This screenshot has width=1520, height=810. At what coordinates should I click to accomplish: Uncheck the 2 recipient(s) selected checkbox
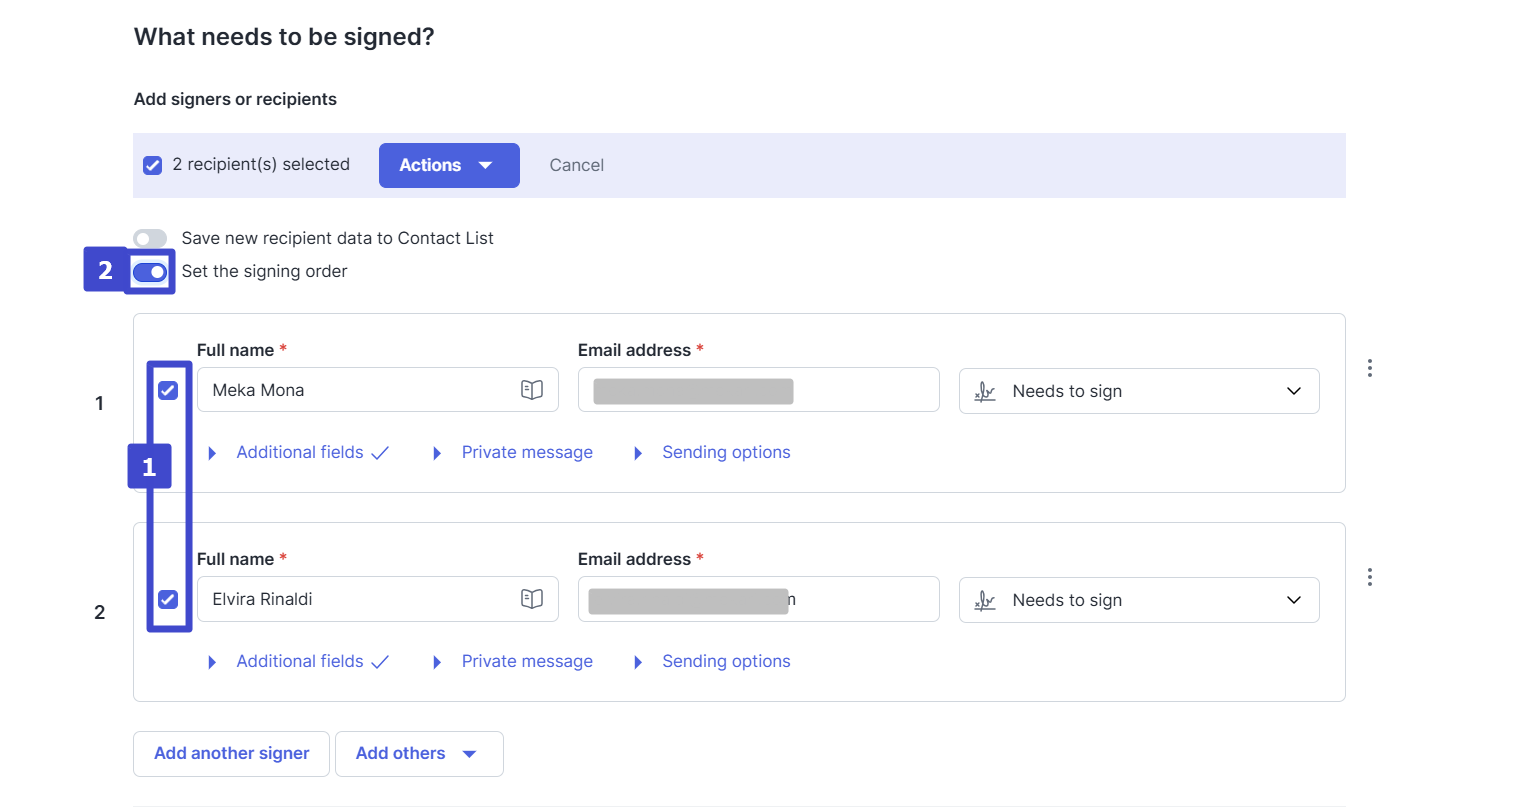153,165
